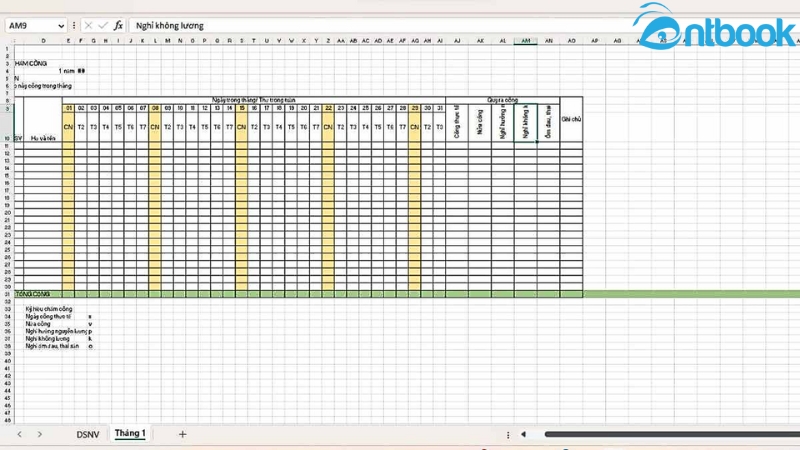
Task: Click the day '15' yellow header cell
Action: click(x=242, y=108)
